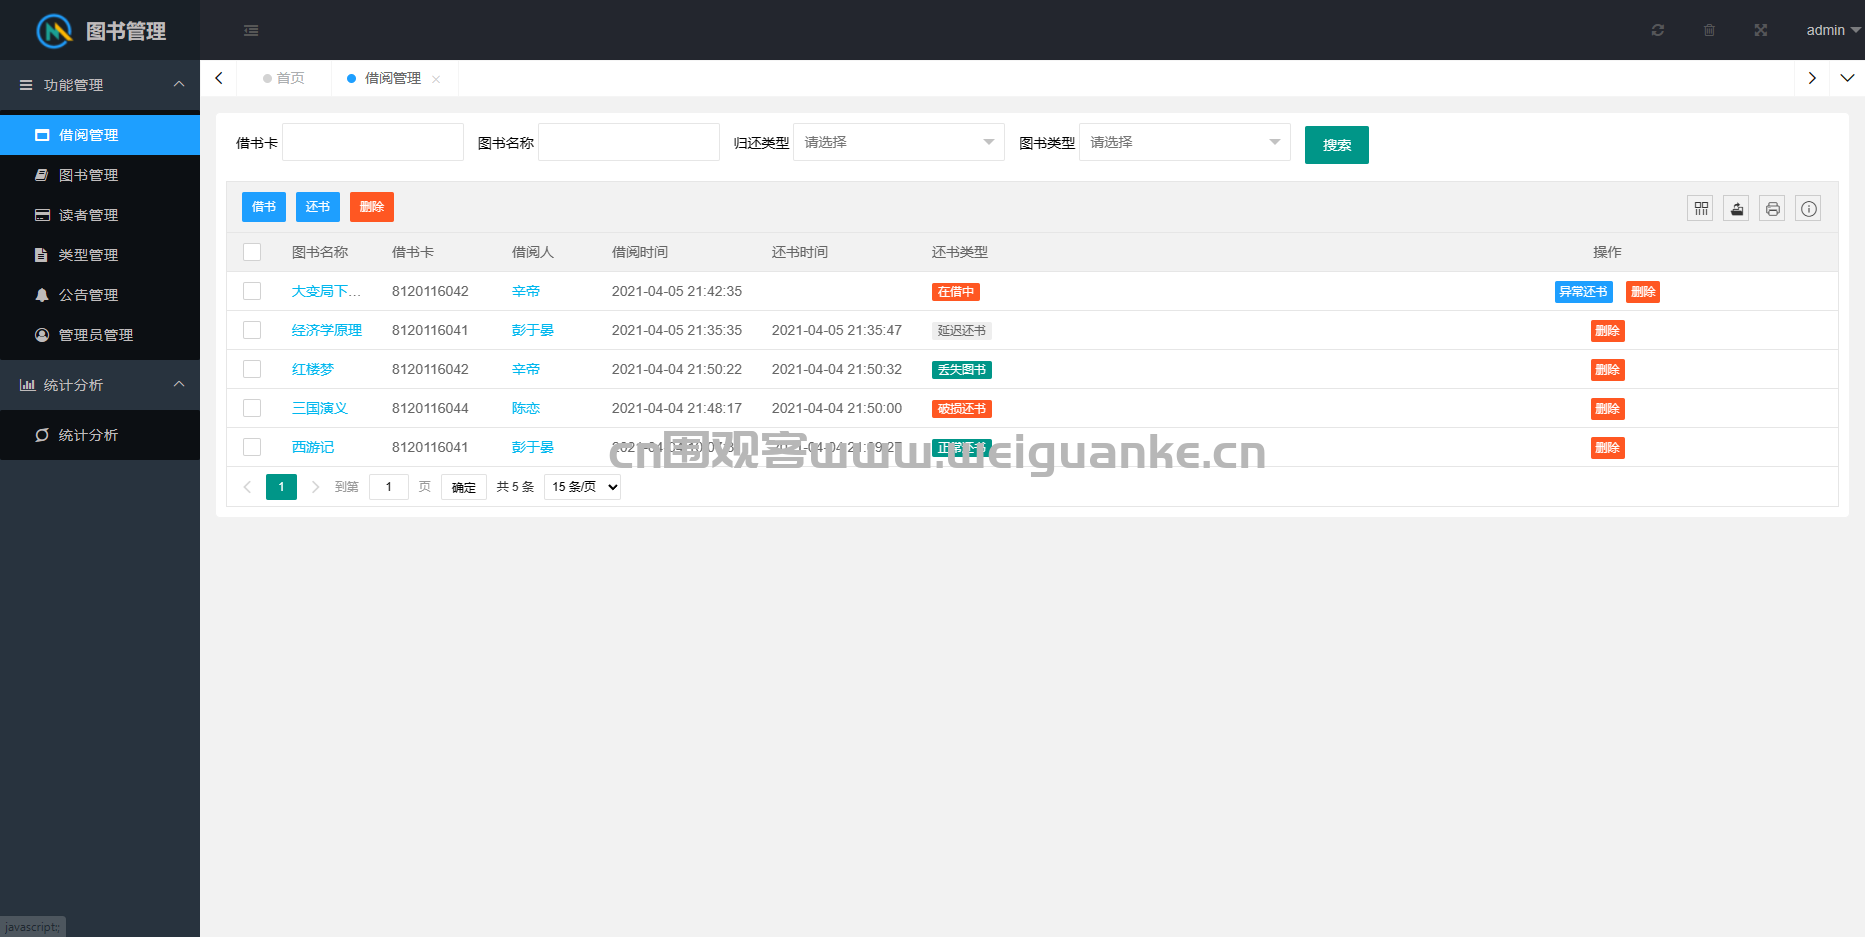Click the 还书类型 column header
This screenshot has width=1865, height=937.
point(960,252)
